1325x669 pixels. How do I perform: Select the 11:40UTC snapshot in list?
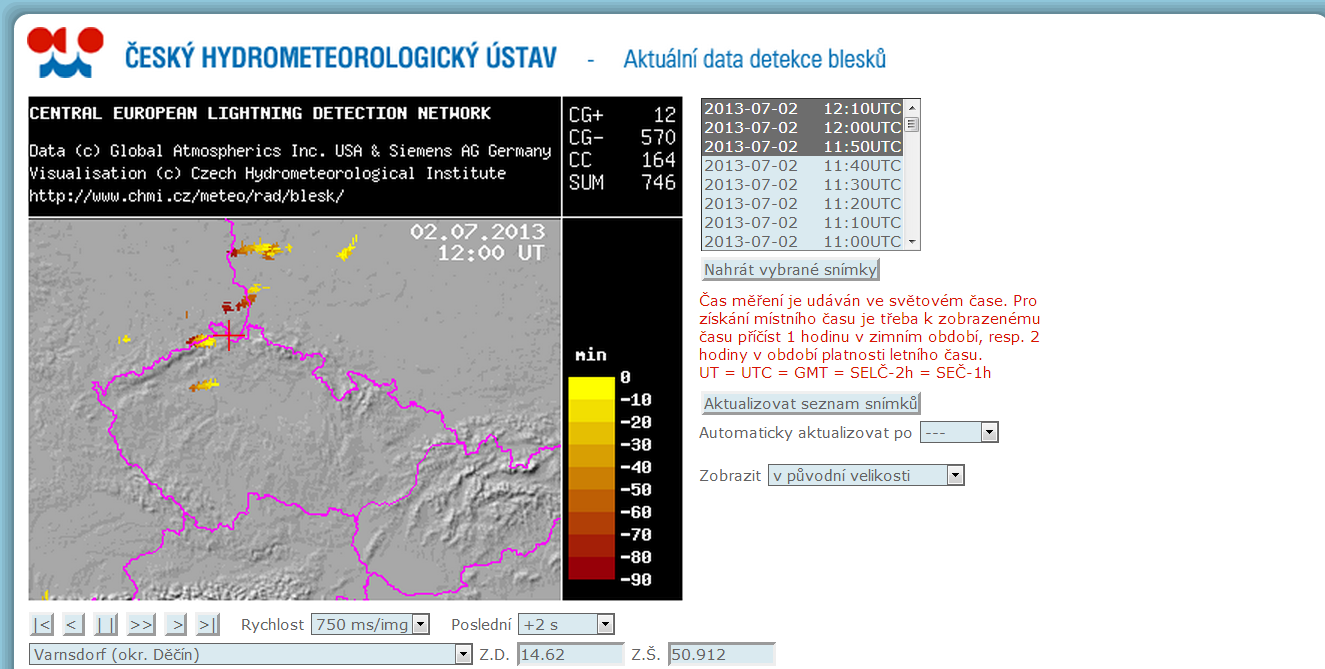click(x=802, y=166)
